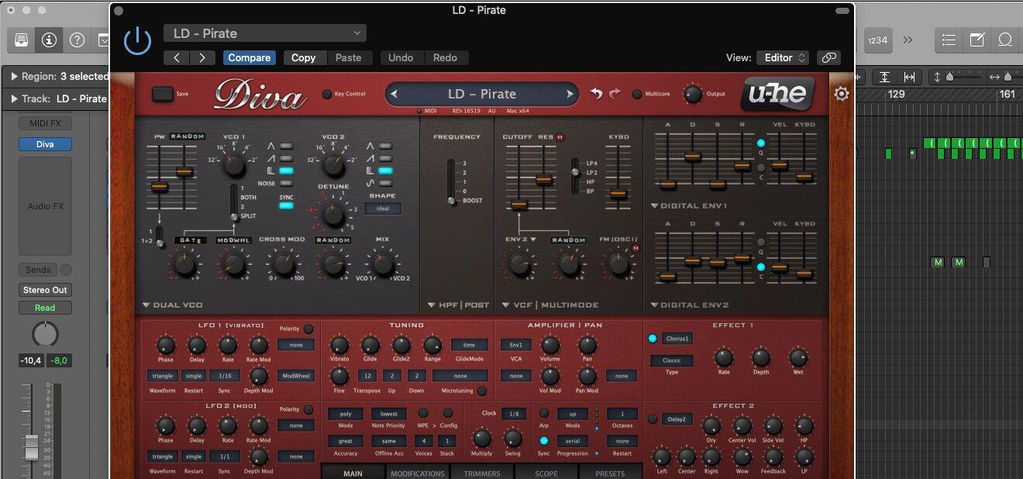Toggle Key Control LED
This screenshot has height=479, width=1023.
[x=327, y=94]
